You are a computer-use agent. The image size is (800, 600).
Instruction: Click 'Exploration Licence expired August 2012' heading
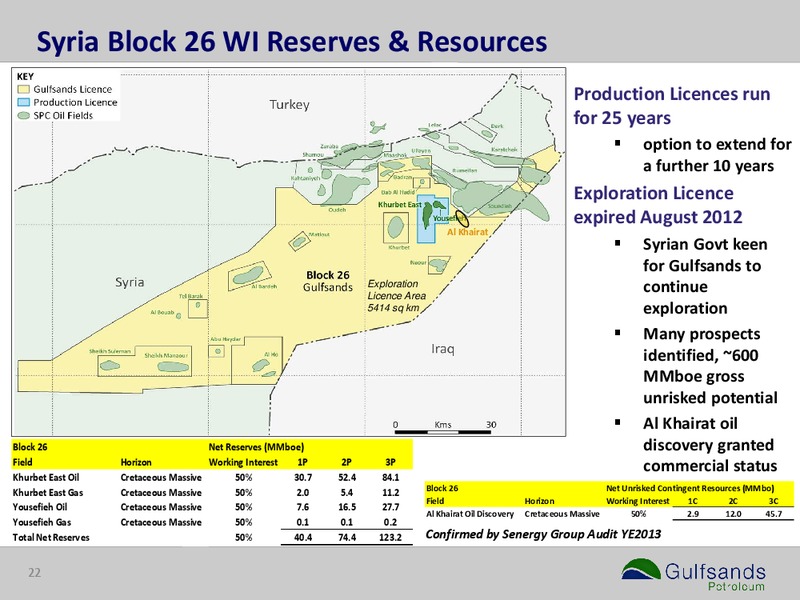658,205
